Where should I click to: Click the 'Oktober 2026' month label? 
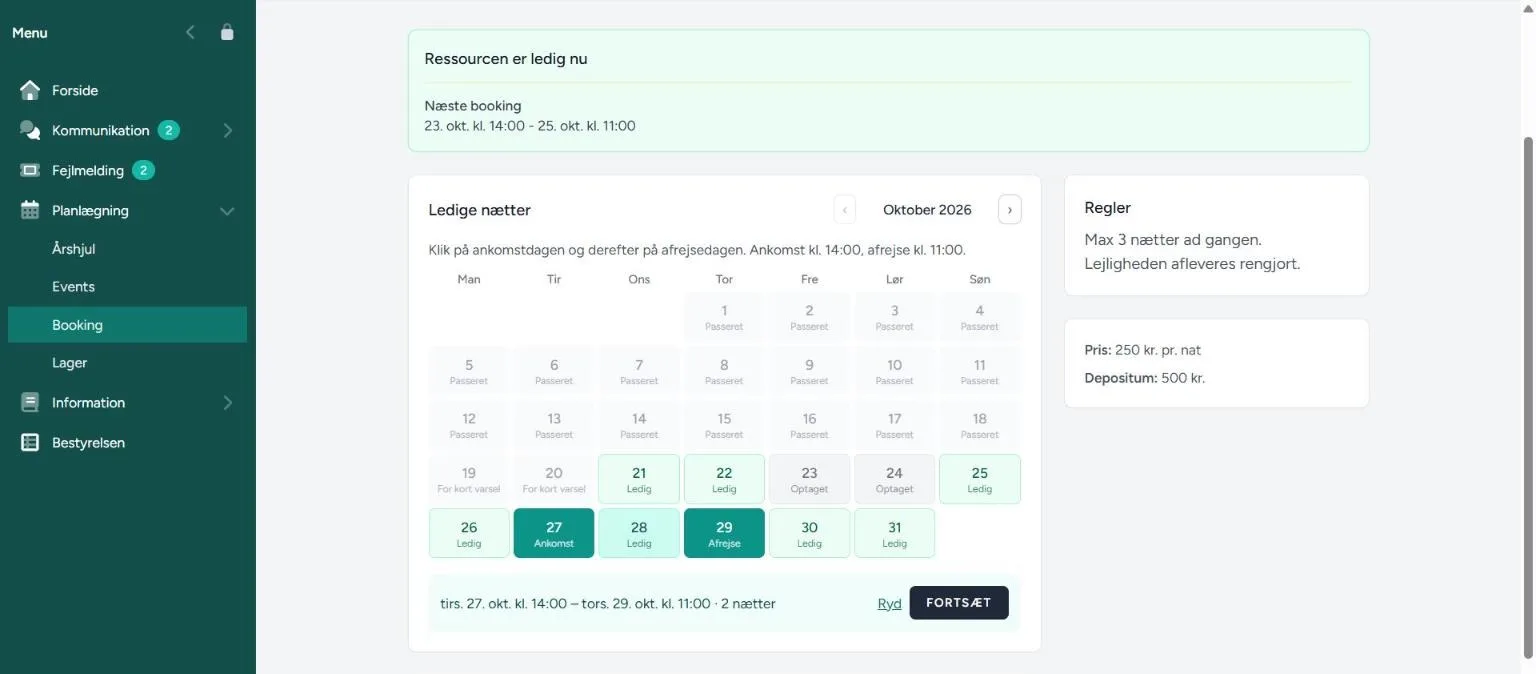click(928, 210)
